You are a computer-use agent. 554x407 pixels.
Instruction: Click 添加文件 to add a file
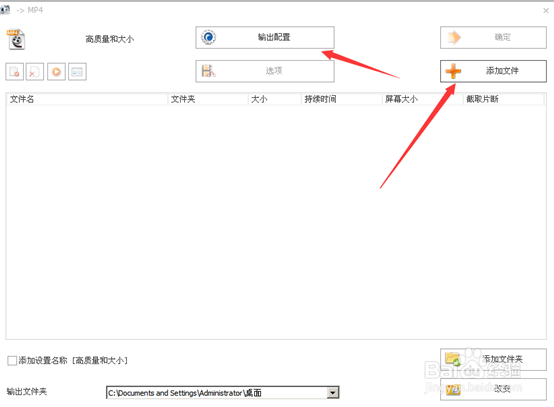493,71
